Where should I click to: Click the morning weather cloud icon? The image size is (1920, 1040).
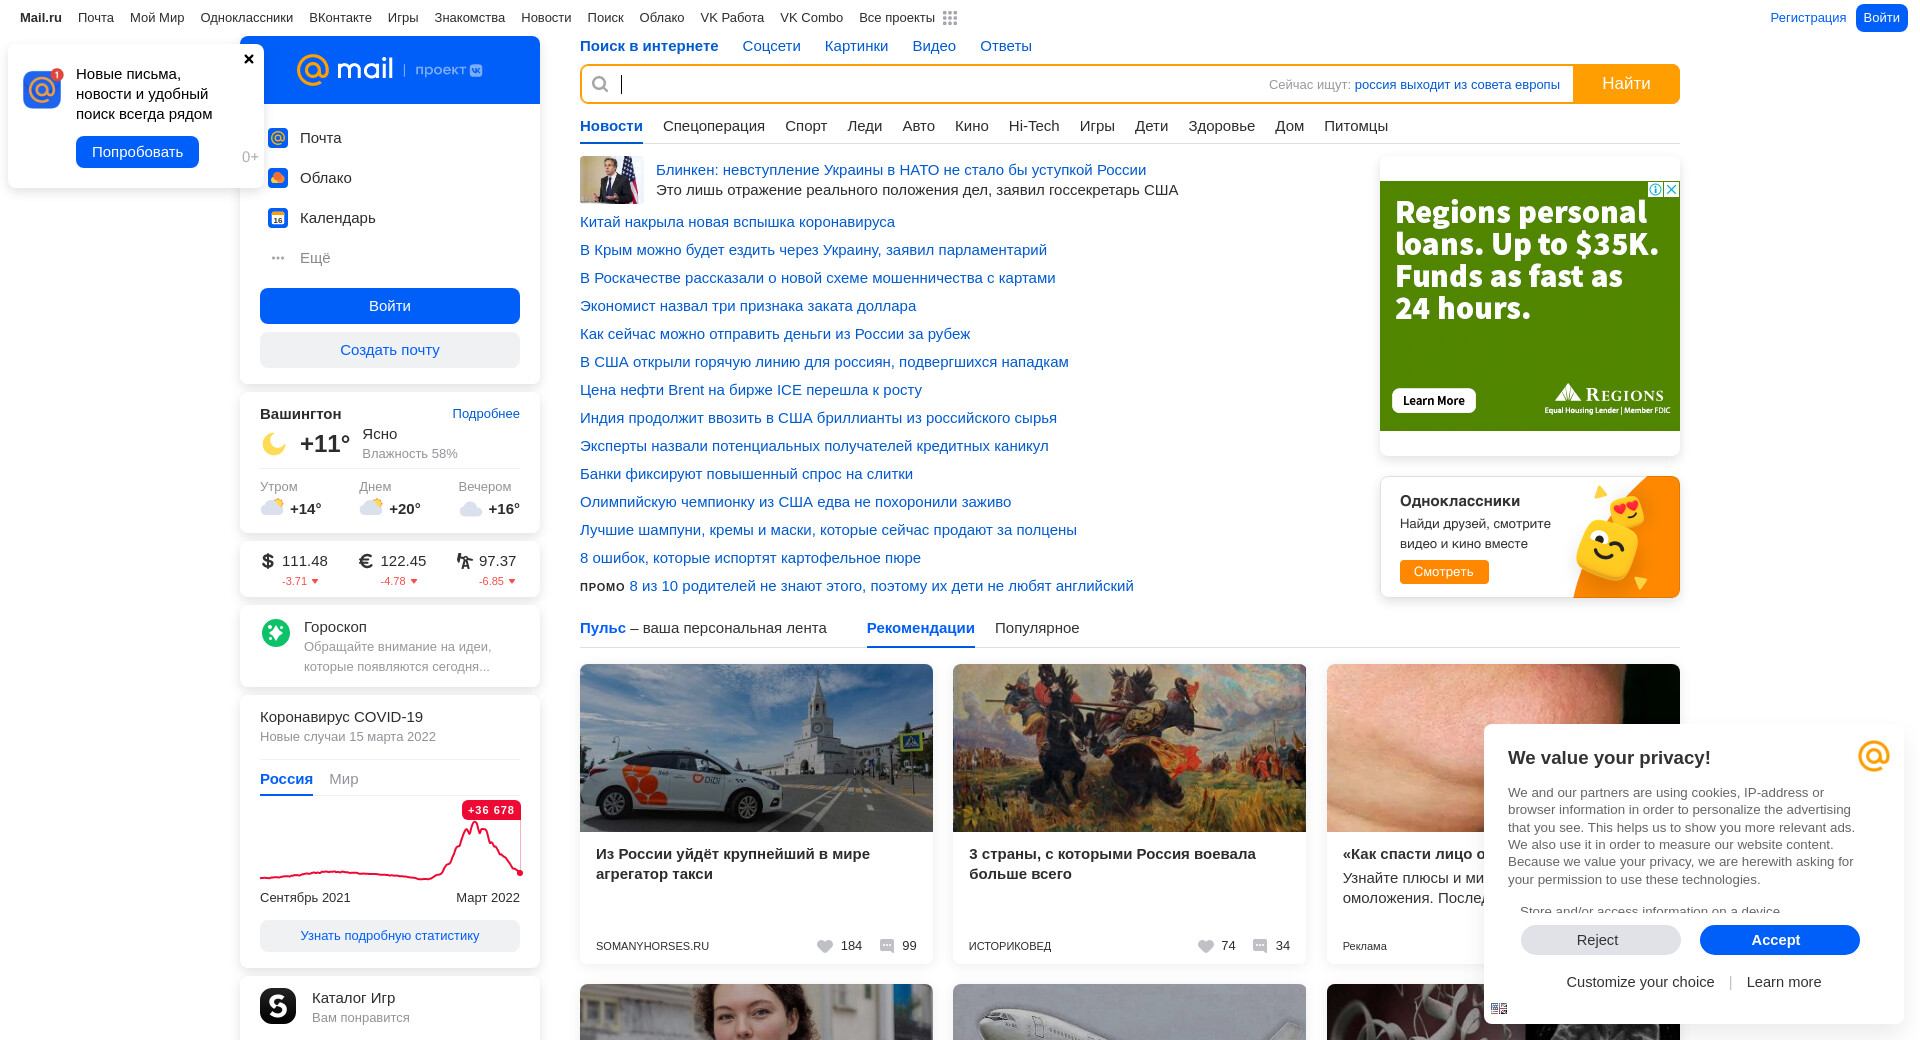[x=272, y=507]
